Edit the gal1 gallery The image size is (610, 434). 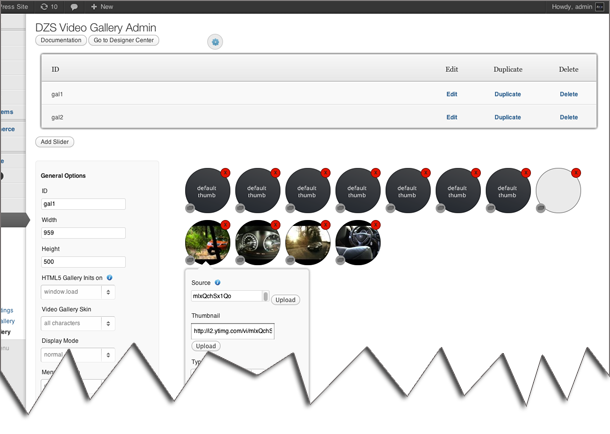452,94
